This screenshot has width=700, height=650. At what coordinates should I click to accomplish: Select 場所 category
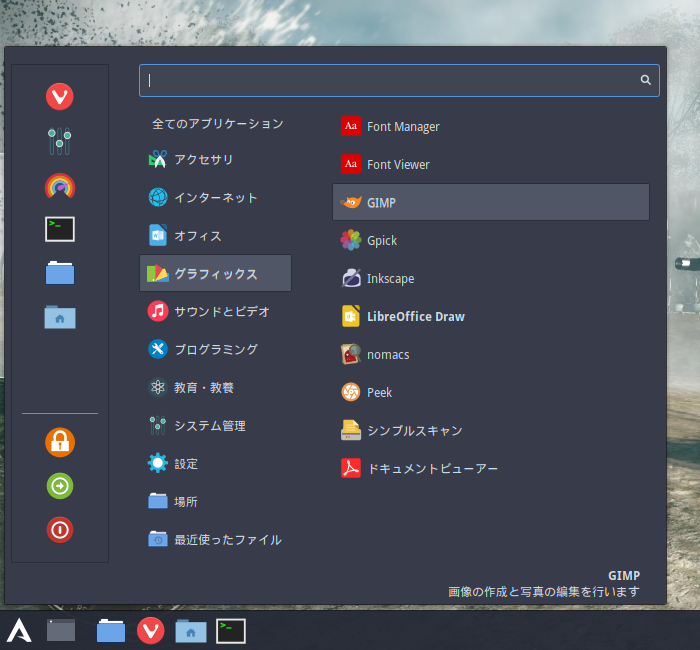pyautogui.click(x=216, y=501)
